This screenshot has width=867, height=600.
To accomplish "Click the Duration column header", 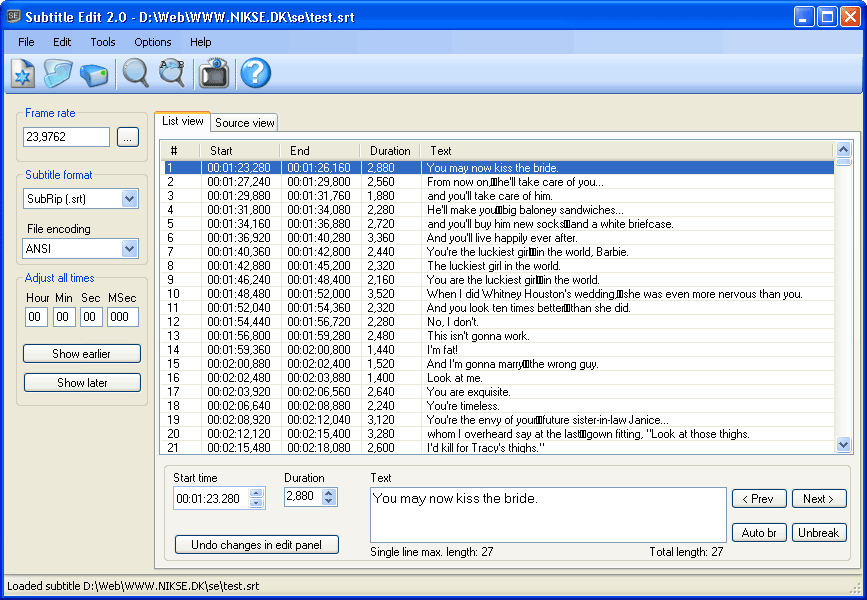I will point(390,151).
